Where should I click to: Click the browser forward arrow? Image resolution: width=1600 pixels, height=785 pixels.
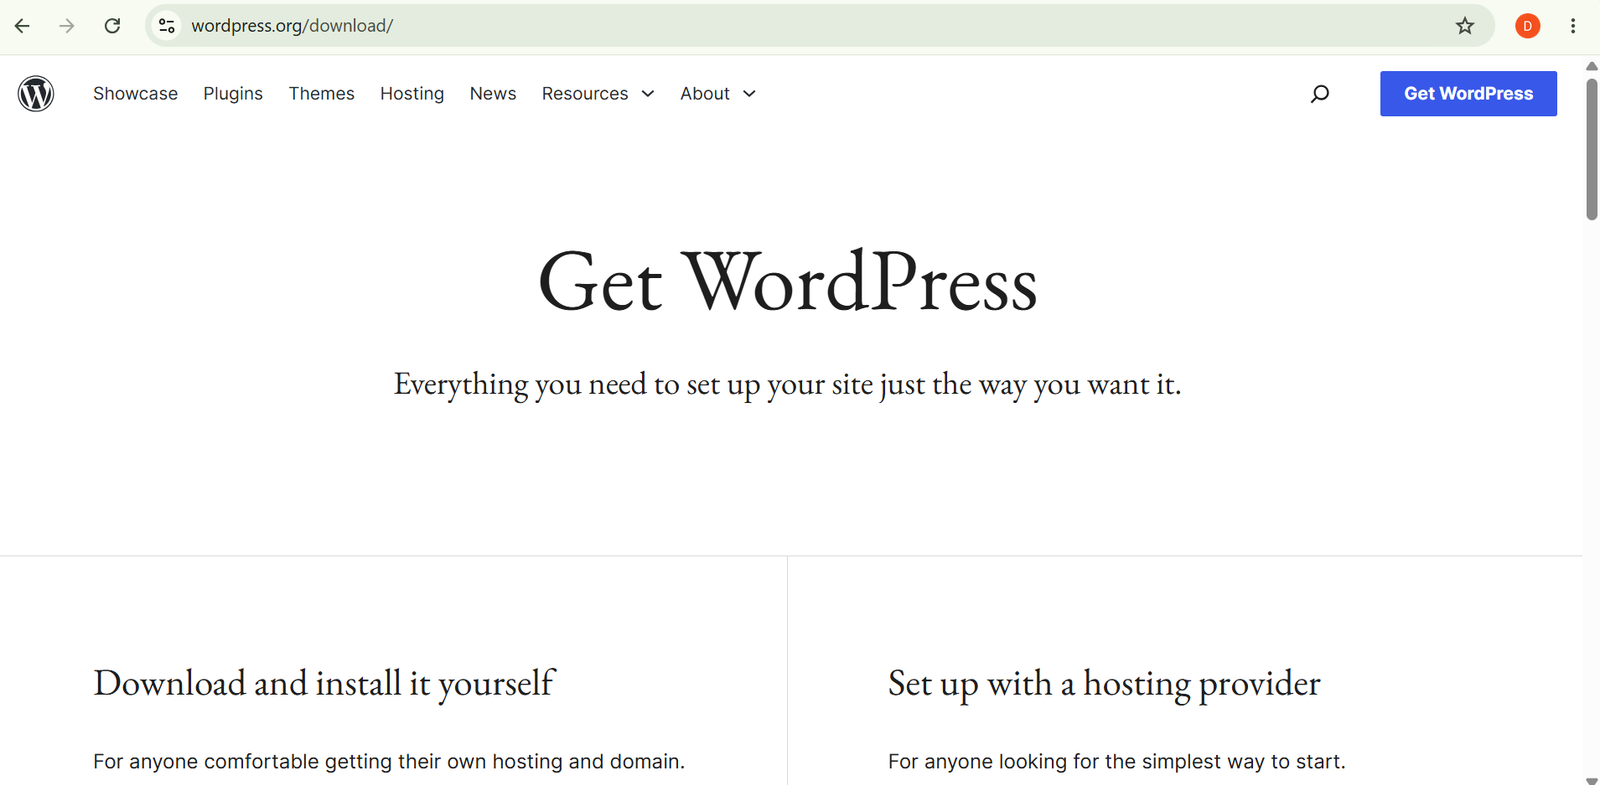tap(67, 26)
